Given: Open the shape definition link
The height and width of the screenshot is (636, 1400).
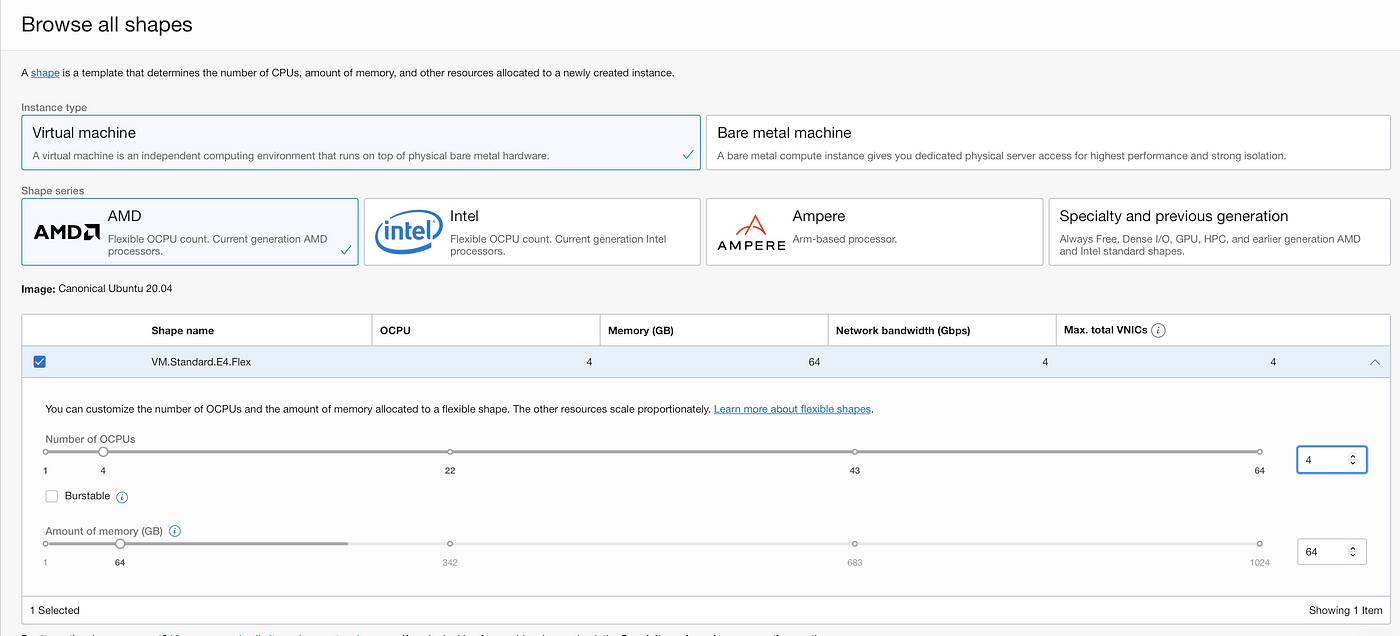Looking at the screenshot, I should click(45, 73).
